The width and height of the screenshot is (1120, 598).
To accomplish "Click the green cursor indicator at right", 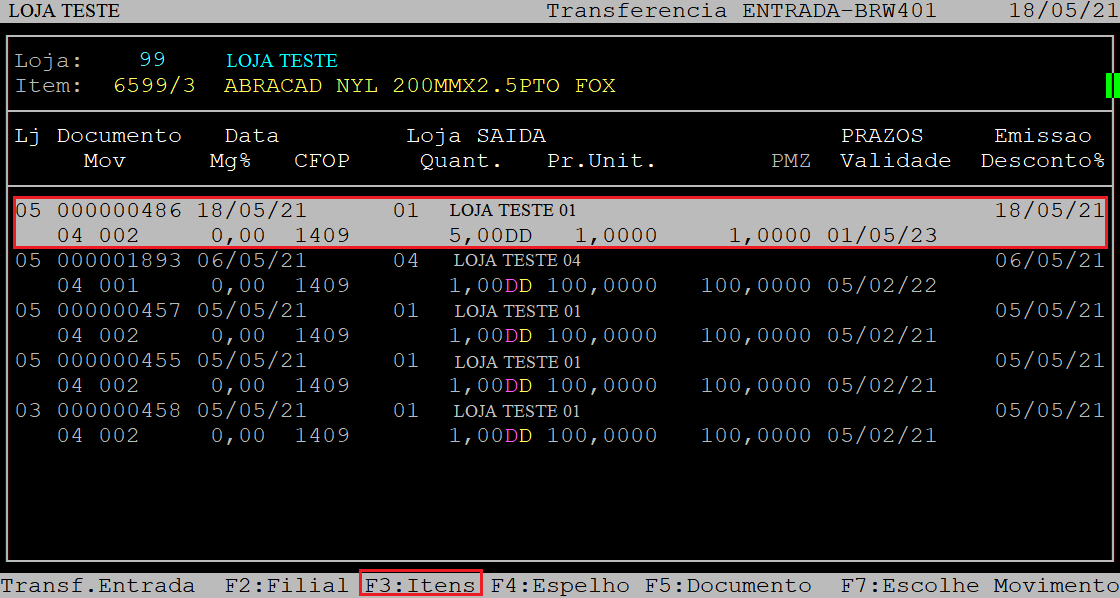I will (1110, 86).
